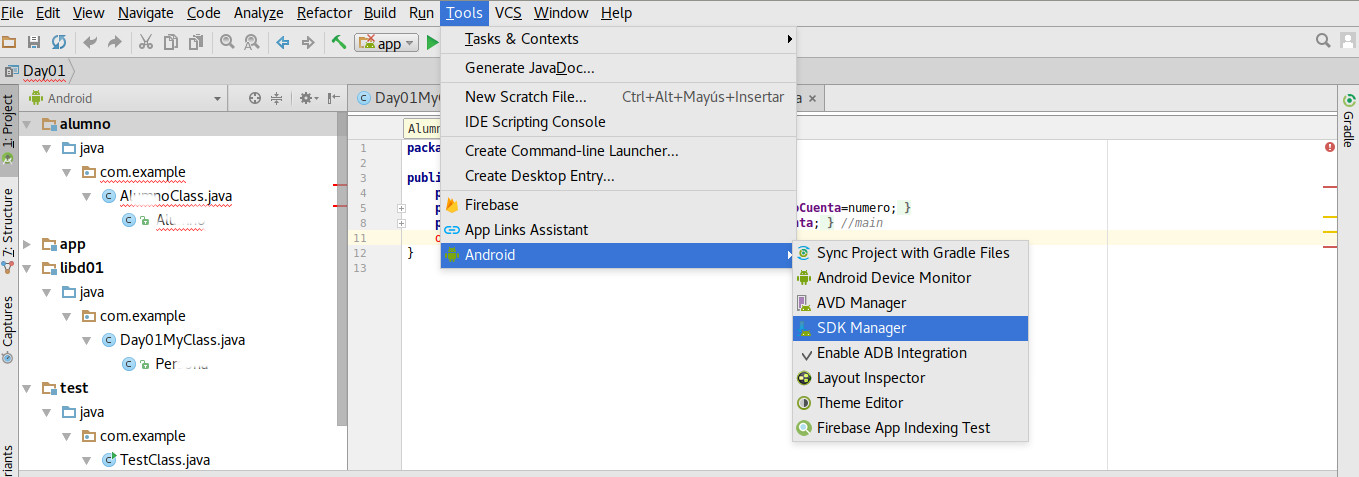Navigate back with blue left arrow
This screenshot has width=1359, height=477.
coord(283,42)
